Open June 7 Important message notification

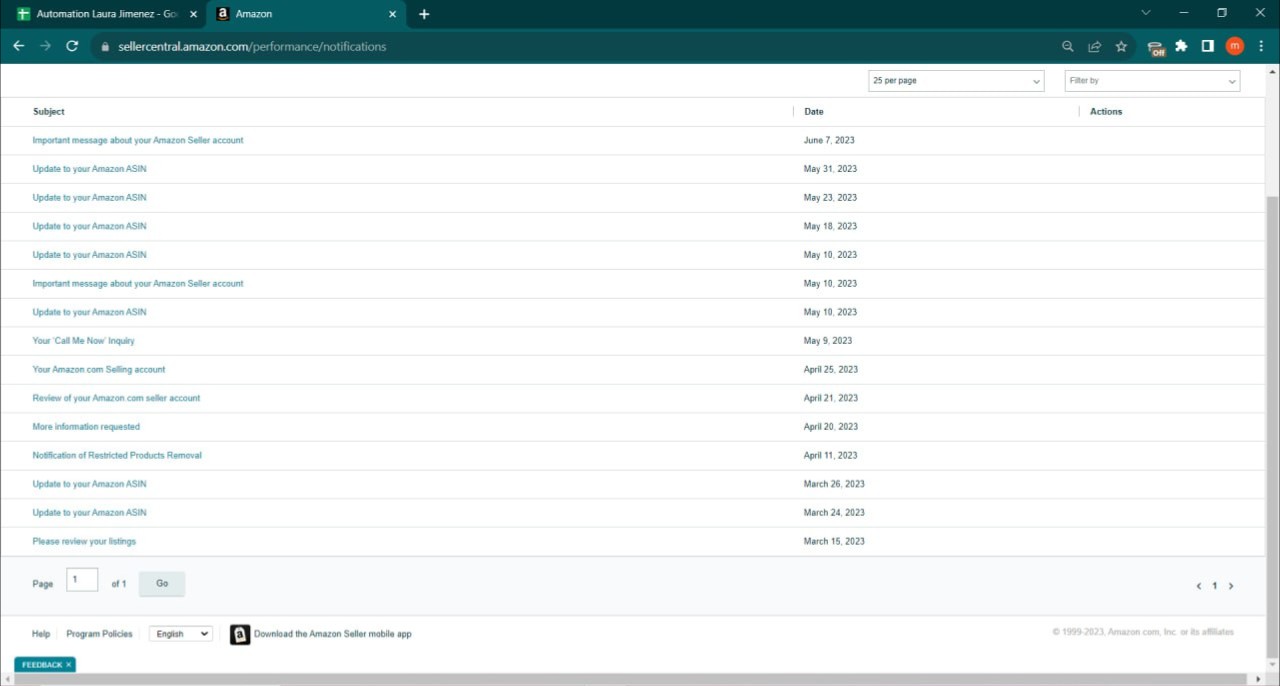click(138, 140)
